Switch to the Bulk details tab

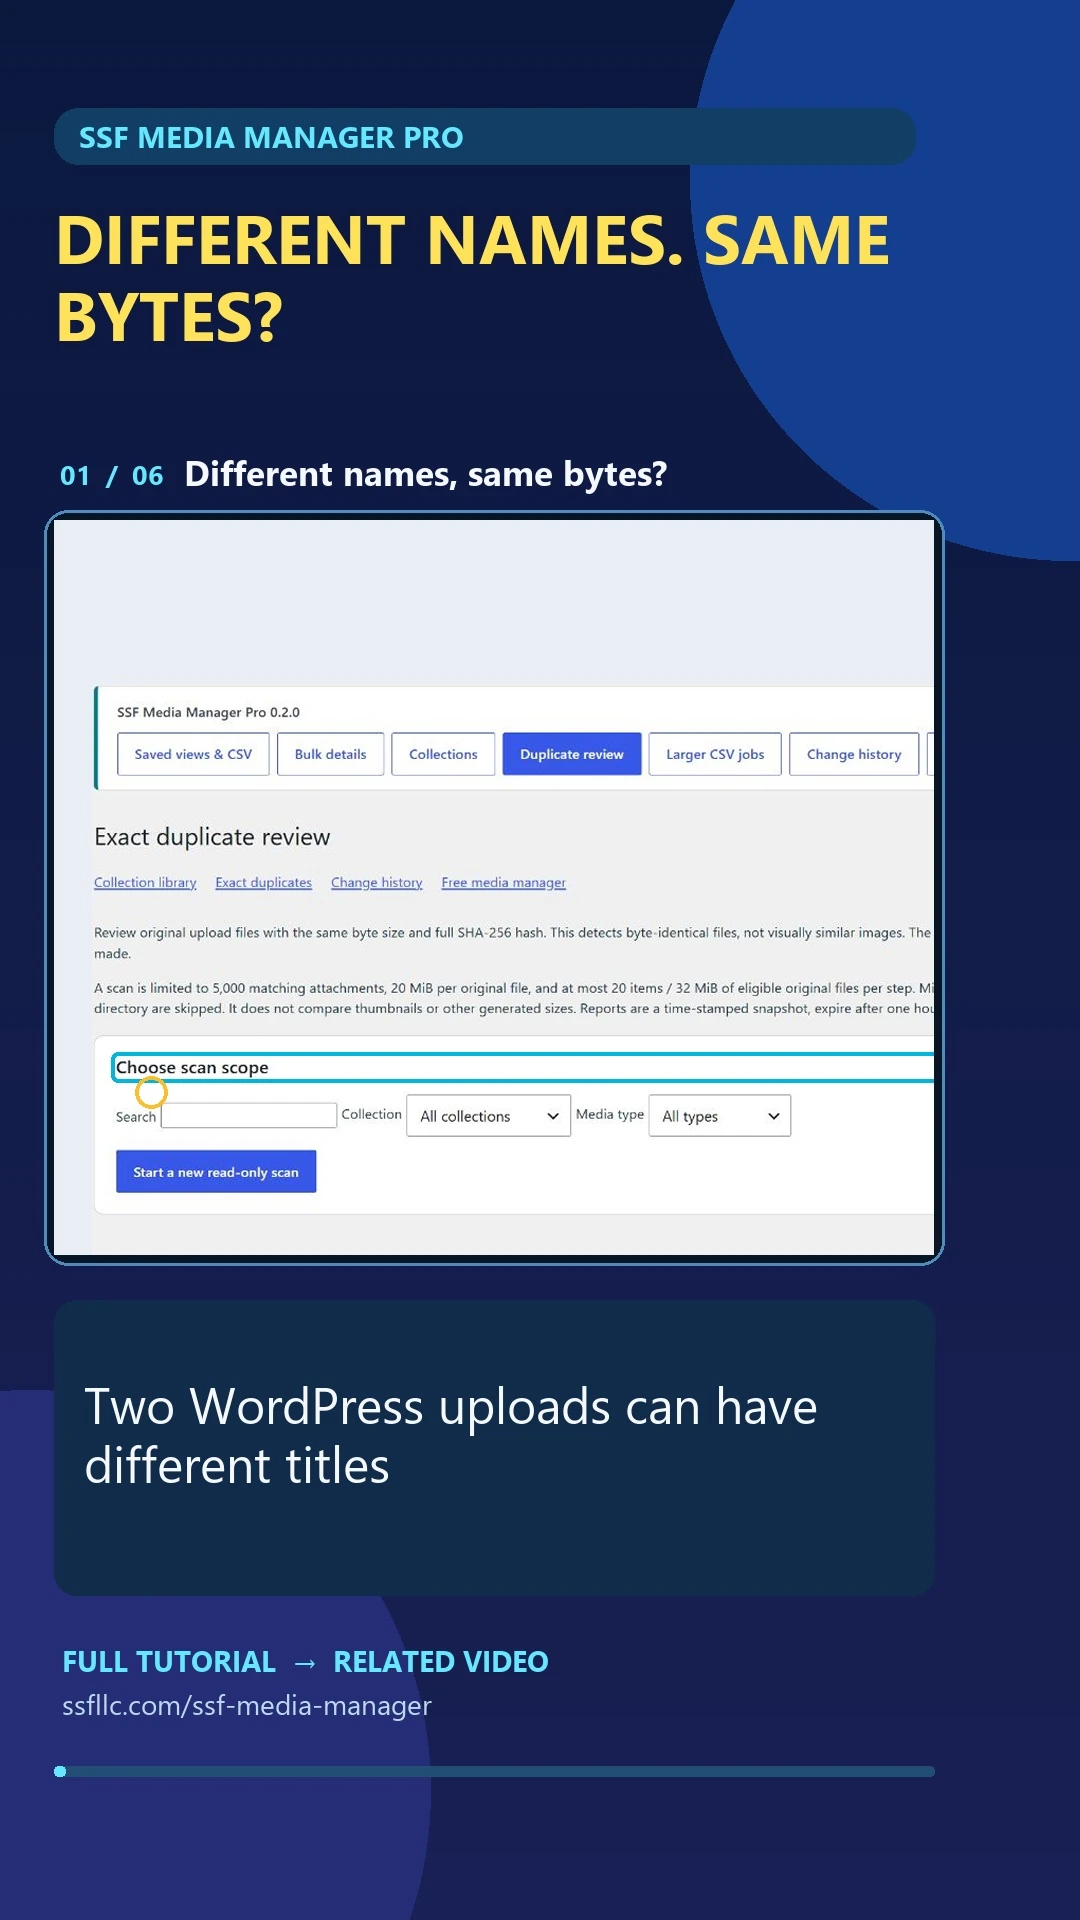pos(330,754)
